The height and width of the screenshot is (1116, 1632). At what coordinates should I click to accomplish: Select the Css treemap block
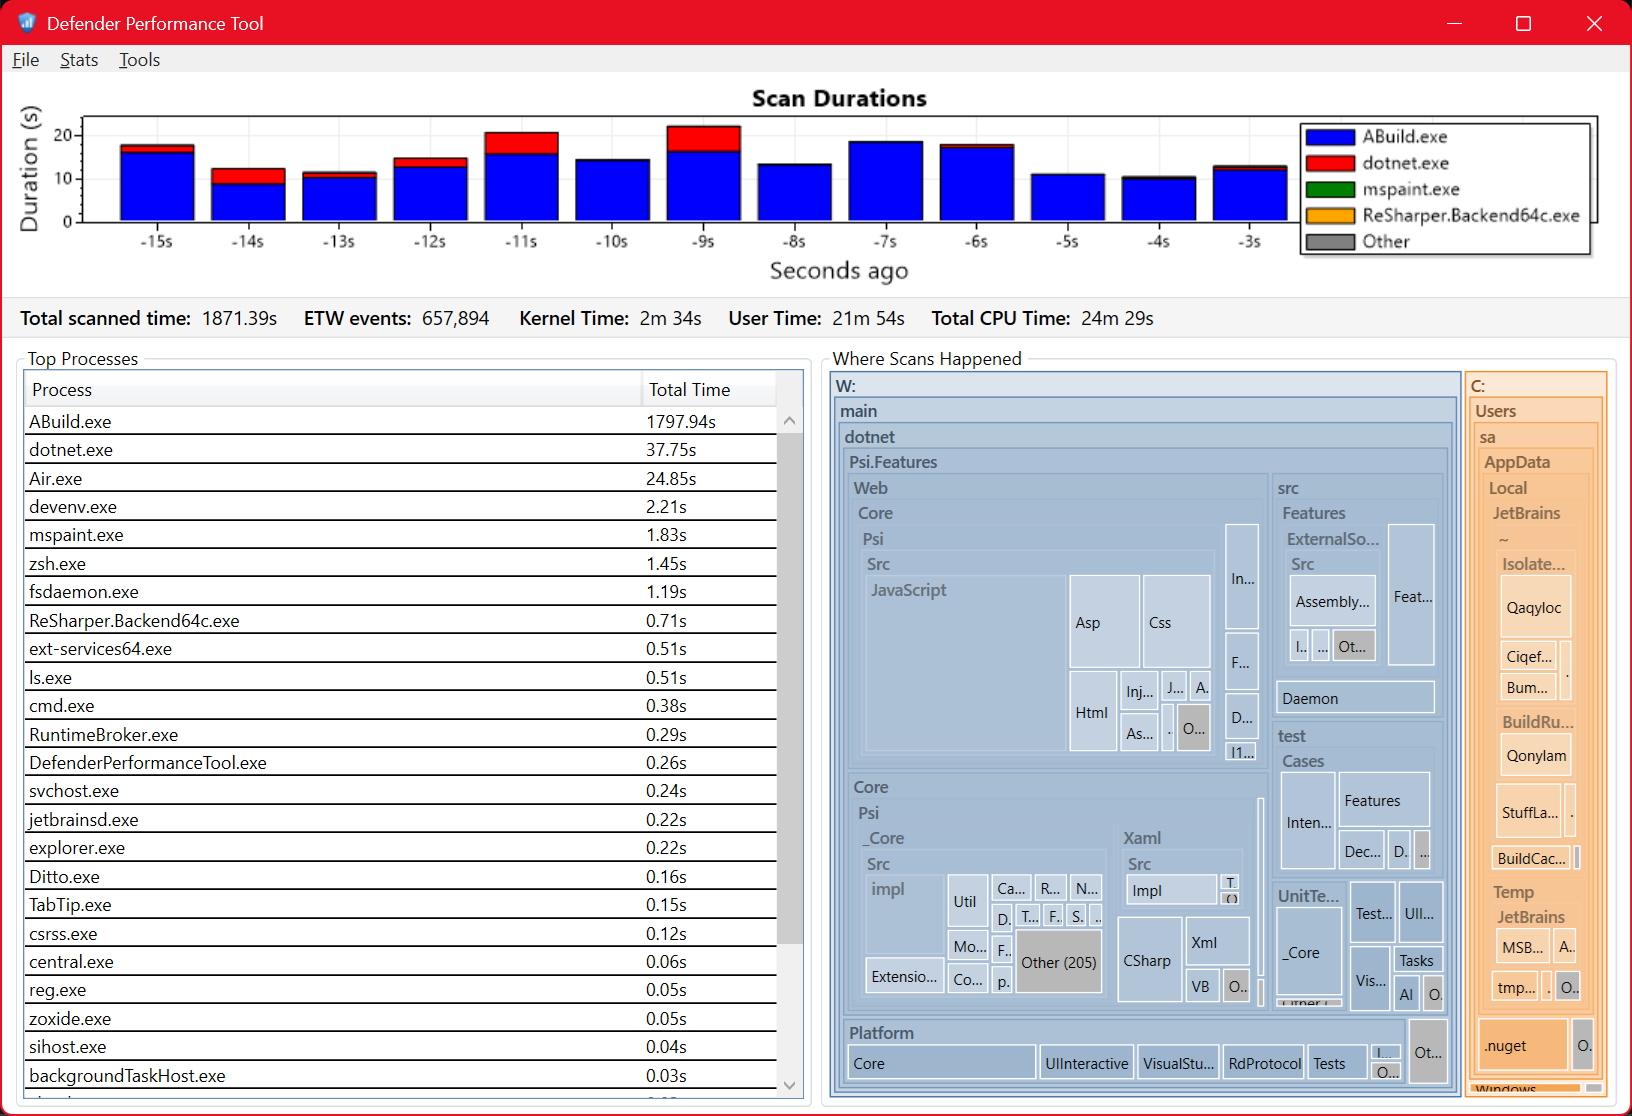point(1176,622)
